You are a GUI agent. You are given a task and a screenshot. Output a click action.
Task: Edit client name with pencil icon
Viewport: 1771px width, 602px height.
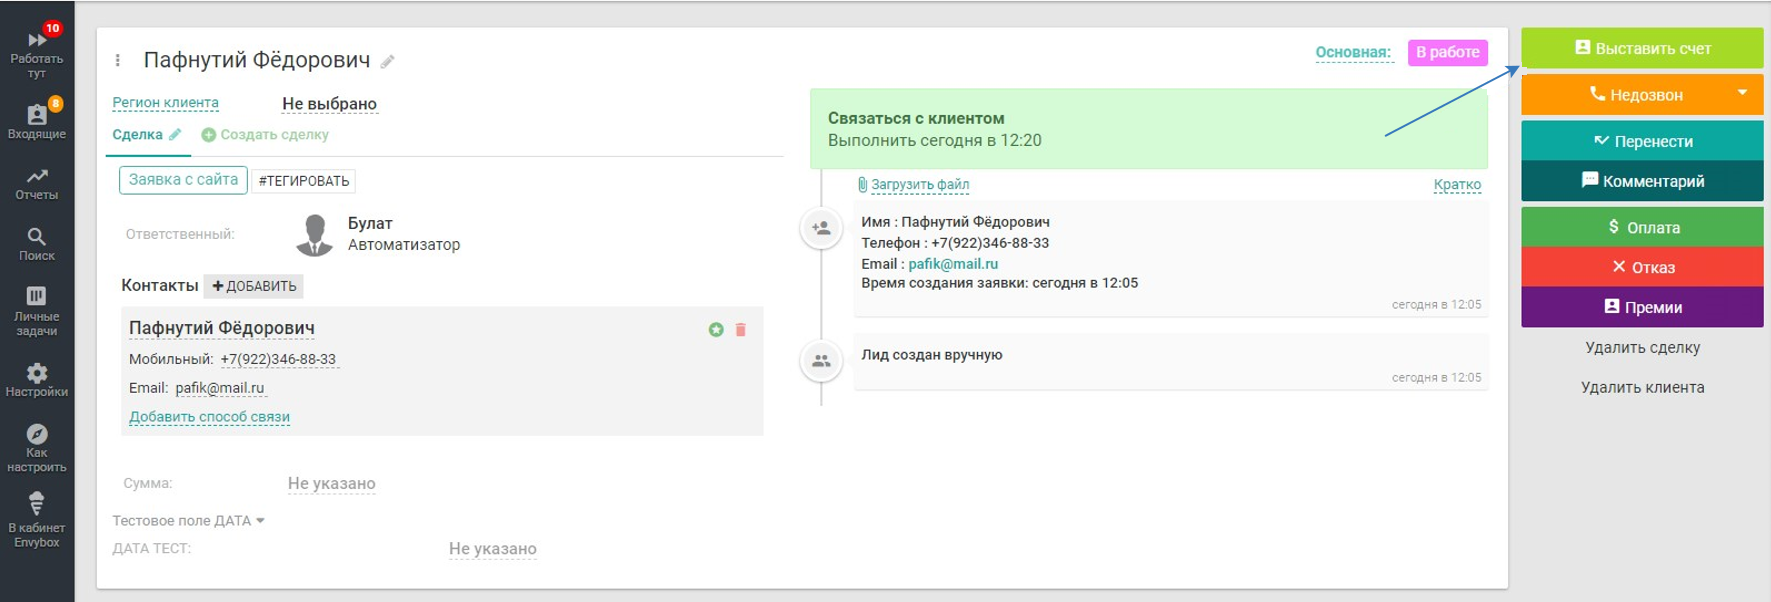click(x=388, y=62)
